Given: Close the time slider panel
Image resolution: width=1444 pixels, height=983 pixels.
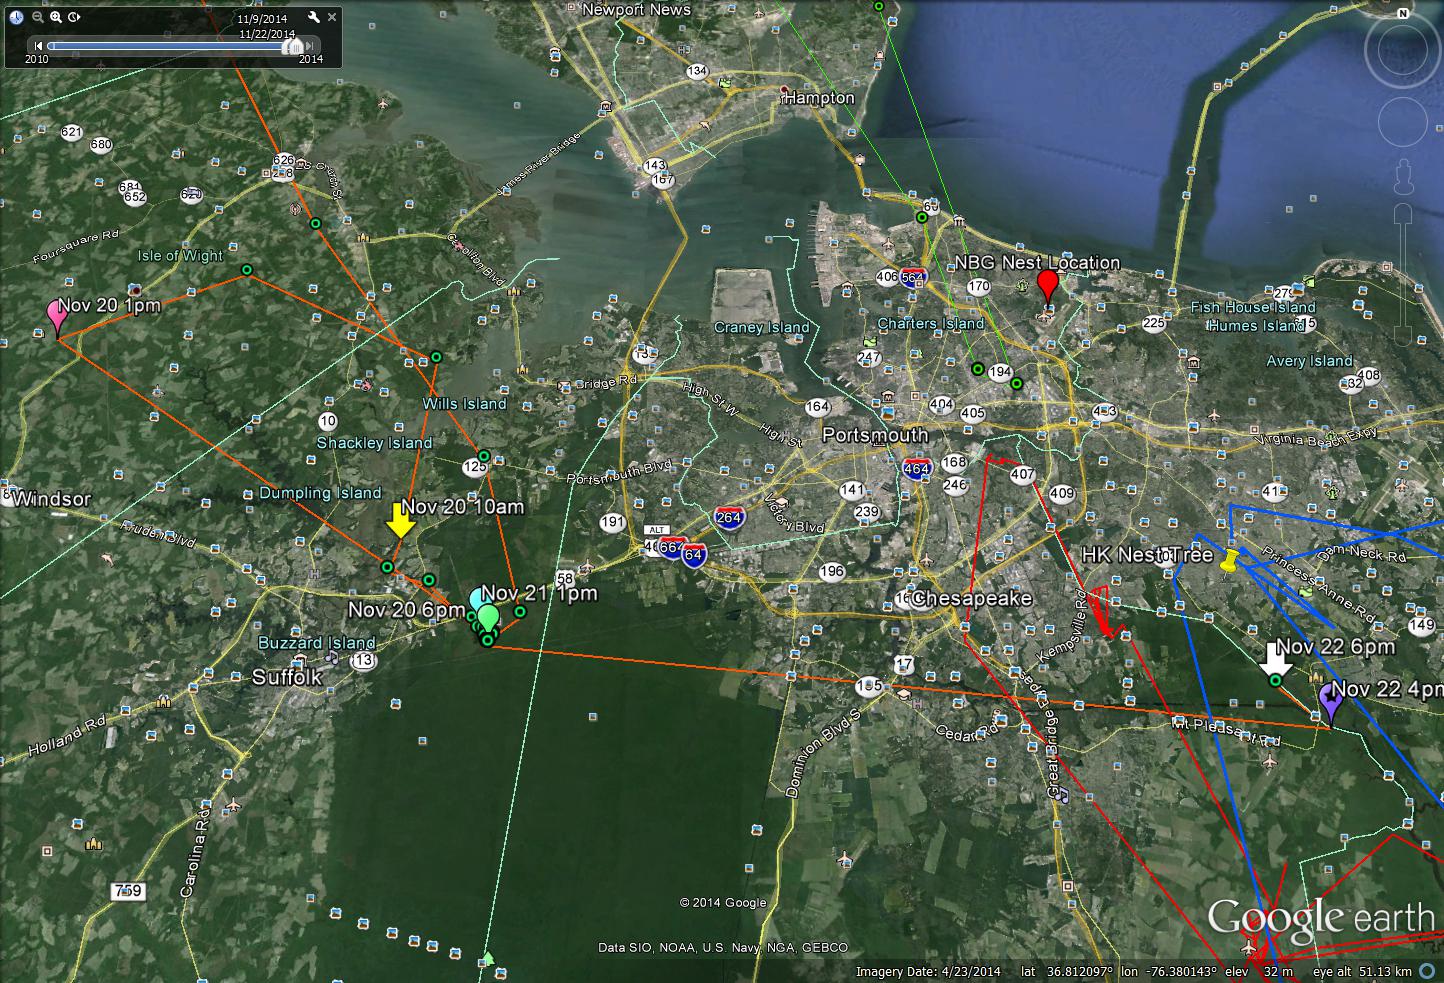Looking at the screenshot, I should click(x=332, y=17).
